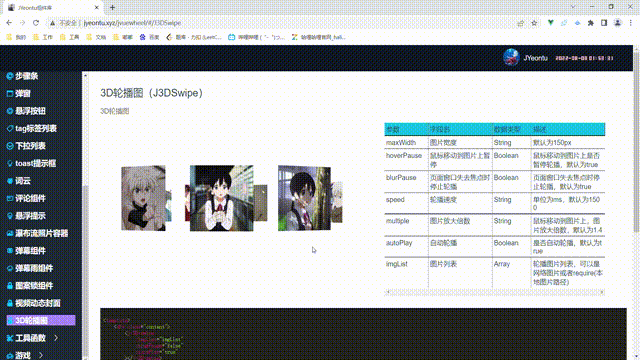Click the lock icon beside 视频动态封面

coord(10,303)
